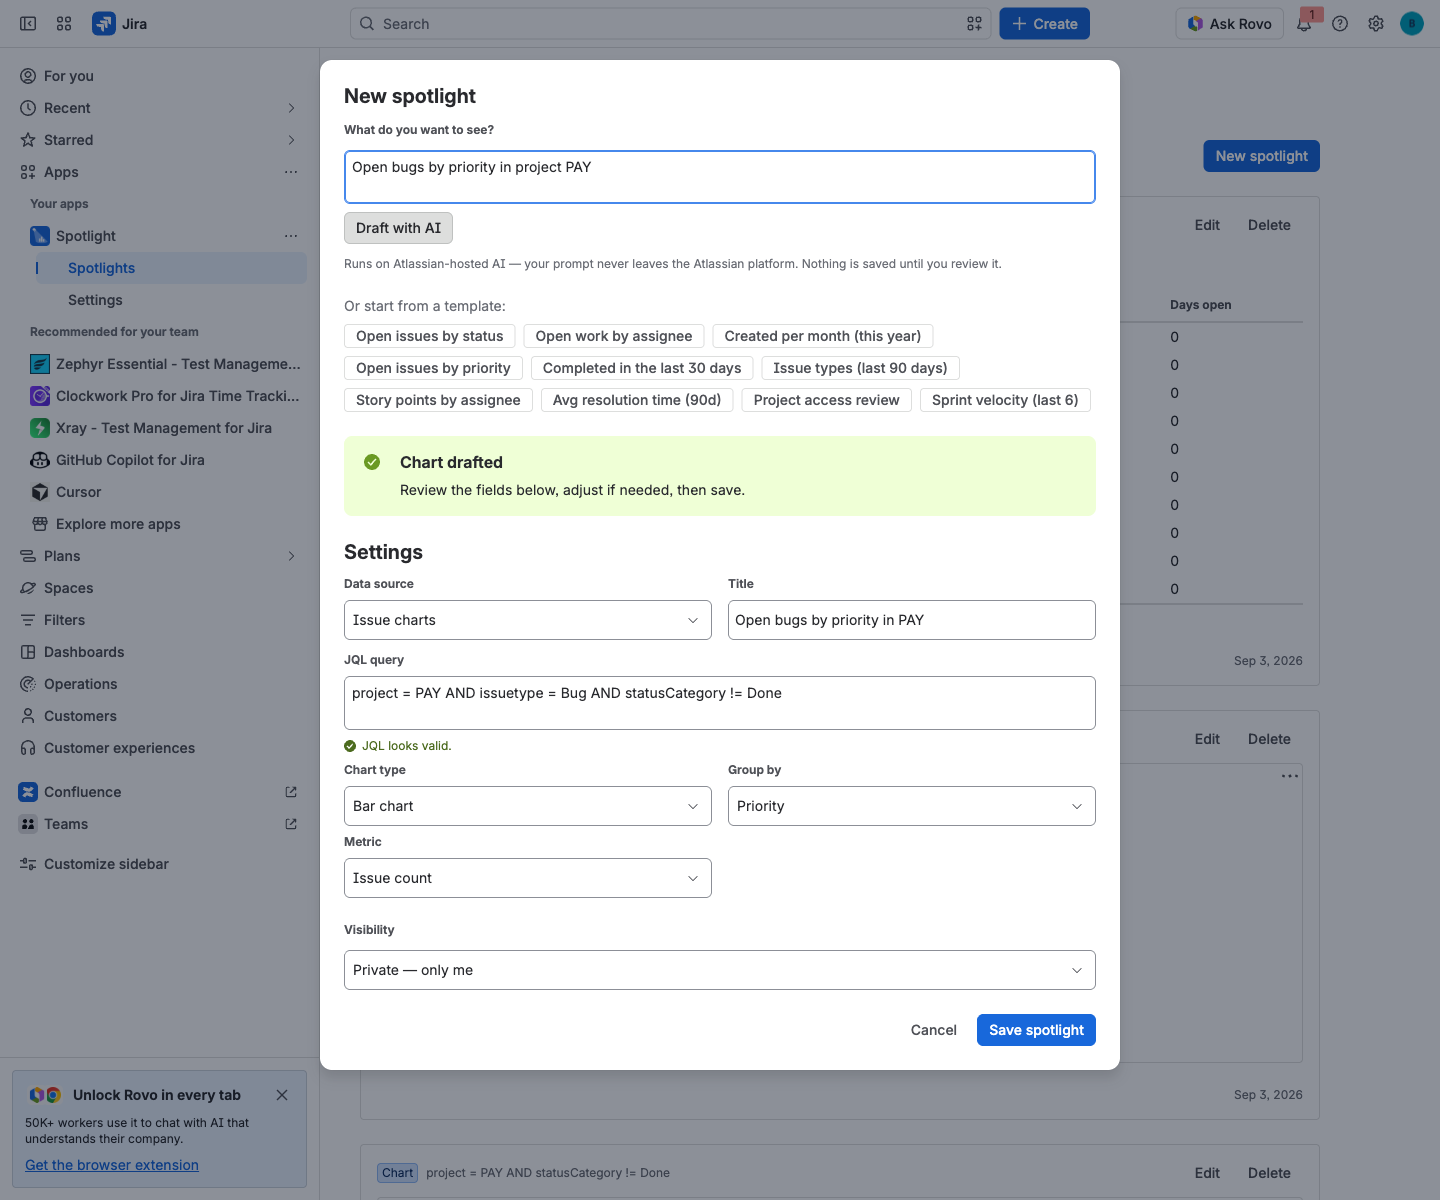Open the Metric dropdown

[x=528, y=878]
